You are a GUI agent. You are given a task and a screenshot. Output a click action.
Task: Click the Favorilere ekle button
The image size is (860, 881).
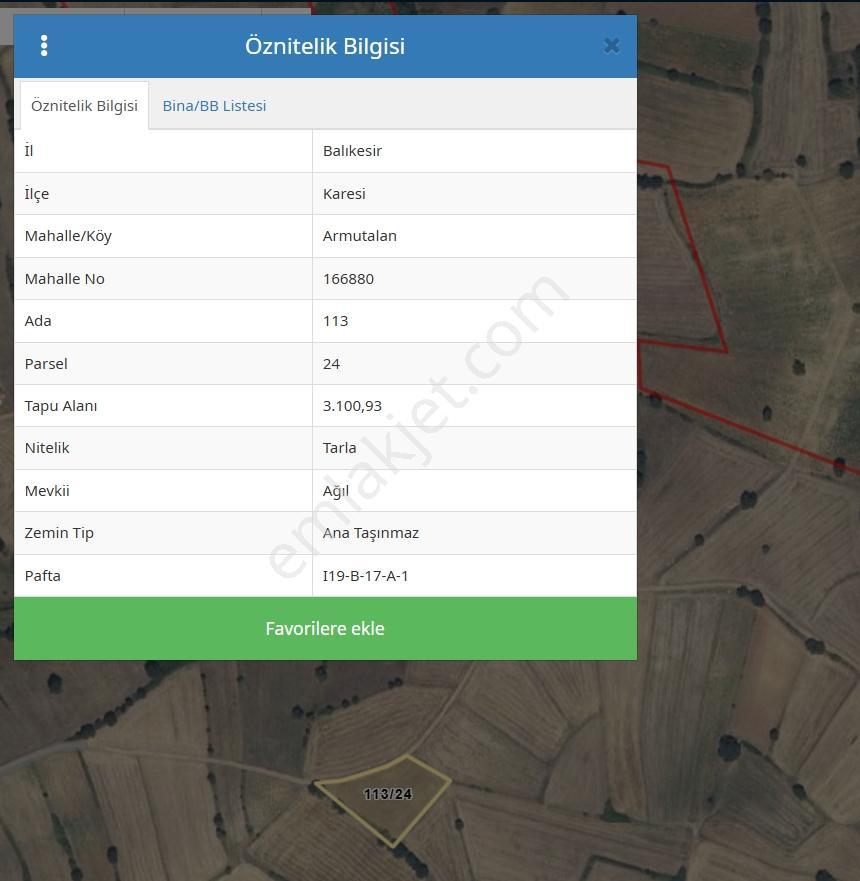325,628
